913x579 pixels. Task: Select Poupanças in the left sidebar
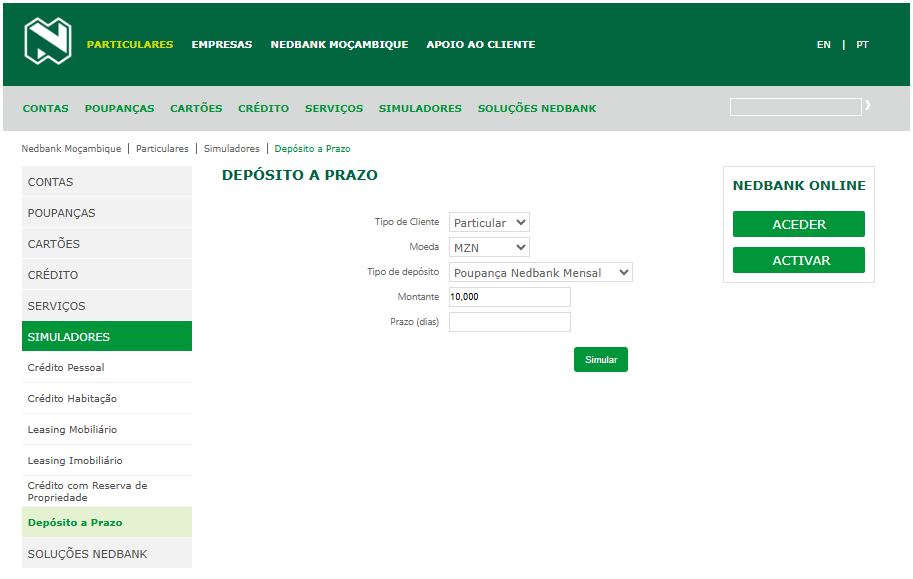107,213
